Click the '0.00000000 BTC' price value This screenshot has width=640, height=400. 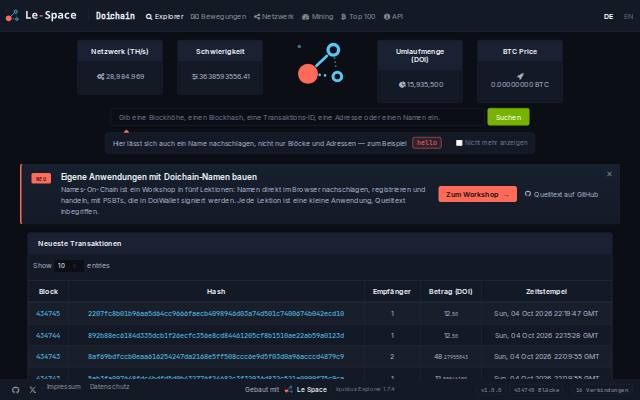pos(520,84)
